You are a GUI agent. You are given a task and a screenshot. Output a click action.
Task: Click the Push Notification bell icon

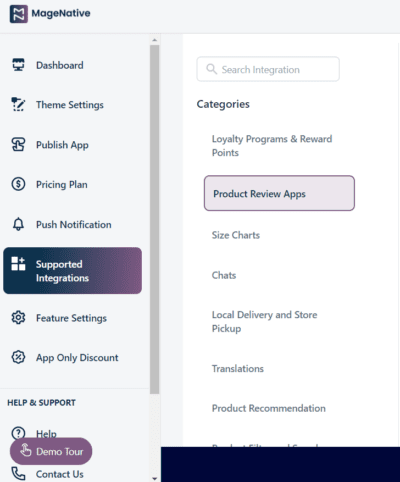[x=18, y=224]
